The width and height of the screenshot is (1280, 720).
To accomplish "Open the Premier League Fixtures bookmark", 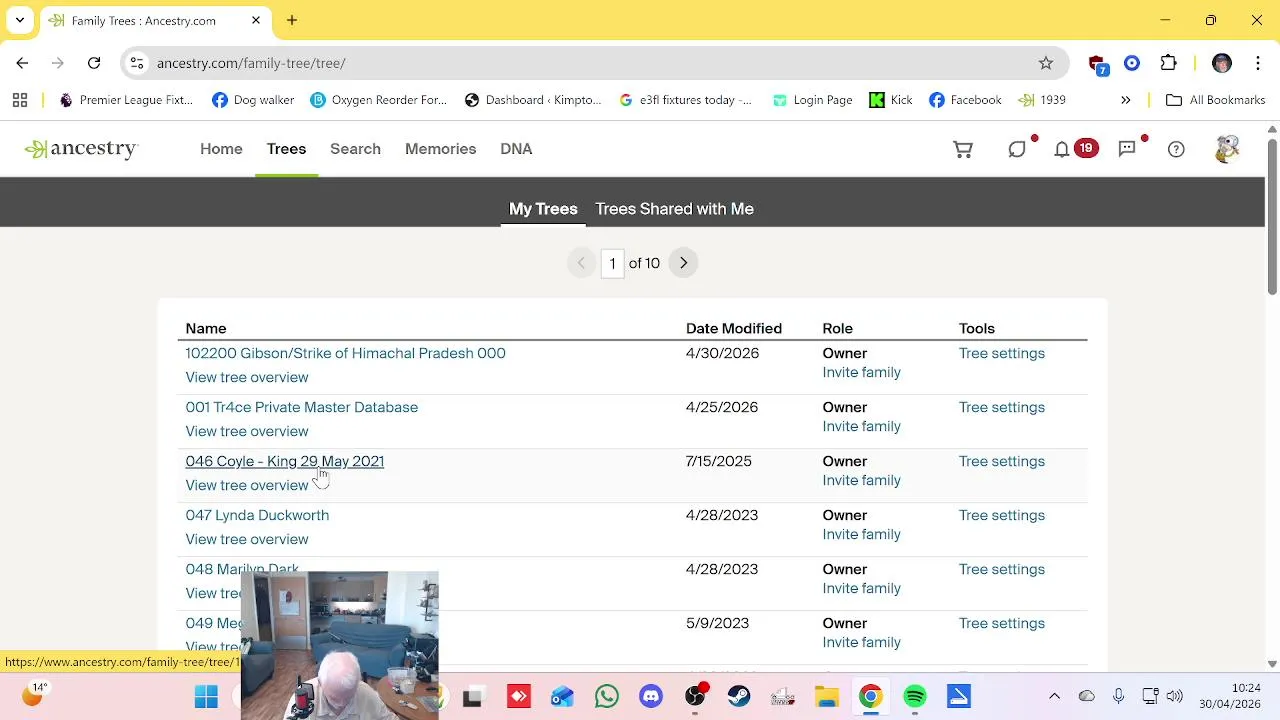I will [126, 100].
